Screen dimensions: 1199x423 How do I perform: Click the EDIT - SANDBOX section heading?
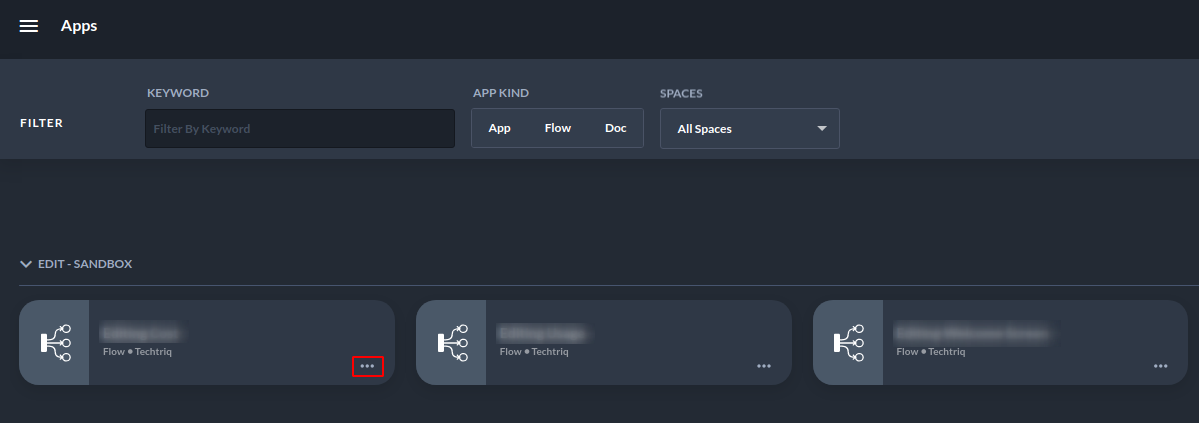click(85, 264)
